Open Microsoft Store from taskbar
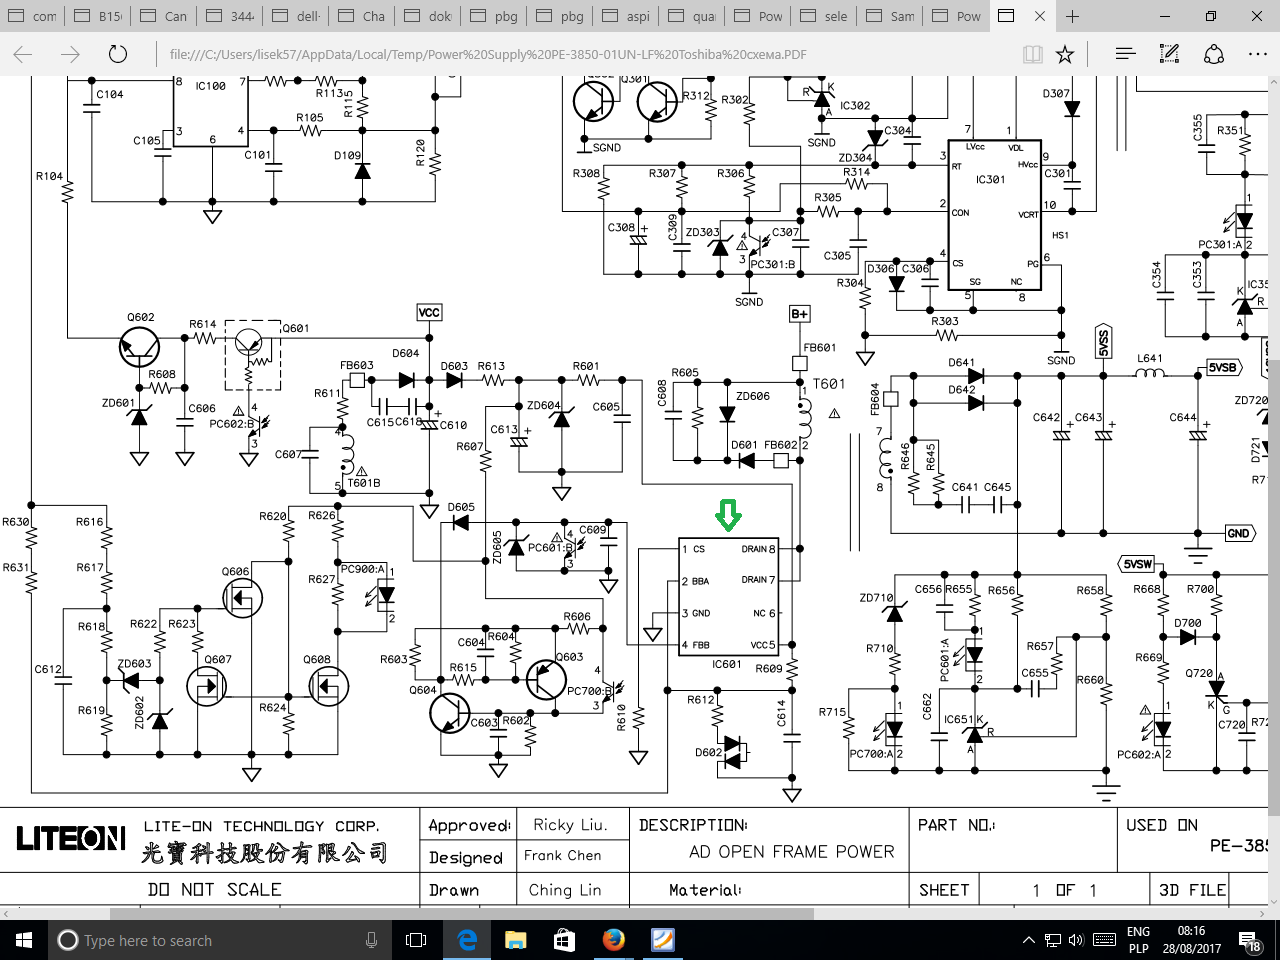 coord(565,940)
